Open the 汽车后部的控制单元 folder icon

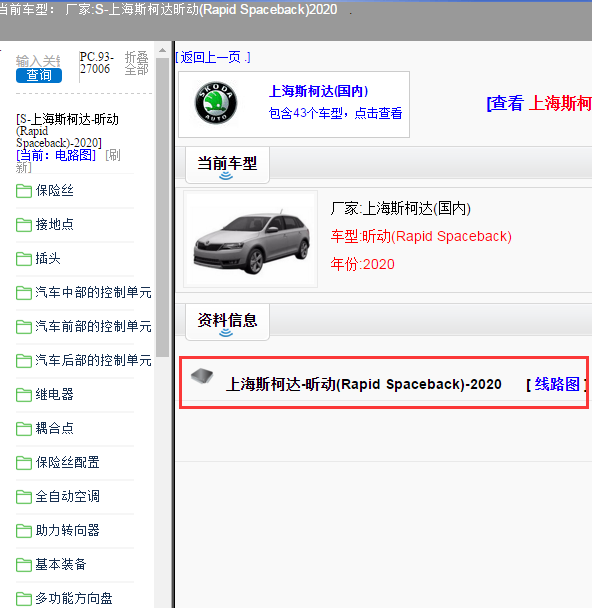24,361
